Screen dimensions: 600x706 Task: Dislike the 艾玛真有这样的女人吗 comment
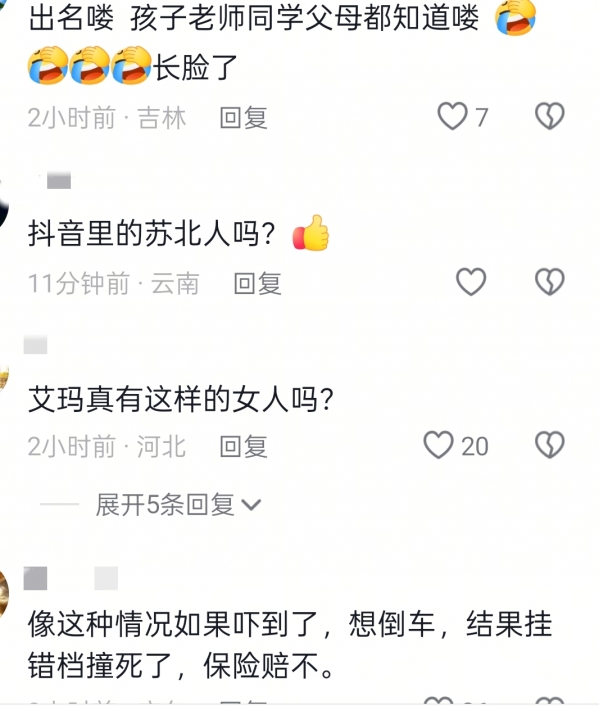(x=550, y=445)
